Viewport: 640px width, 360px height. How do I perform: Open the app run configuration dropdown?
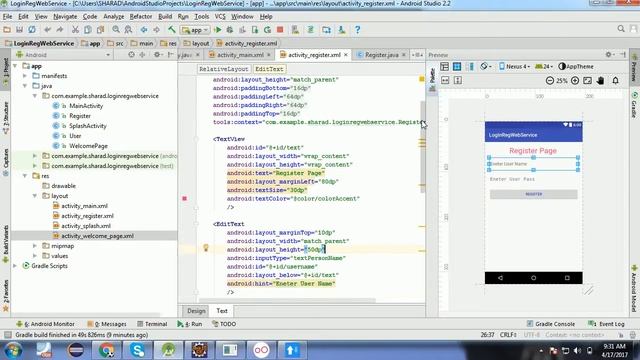pyautogui.click(x=195, y=30)
